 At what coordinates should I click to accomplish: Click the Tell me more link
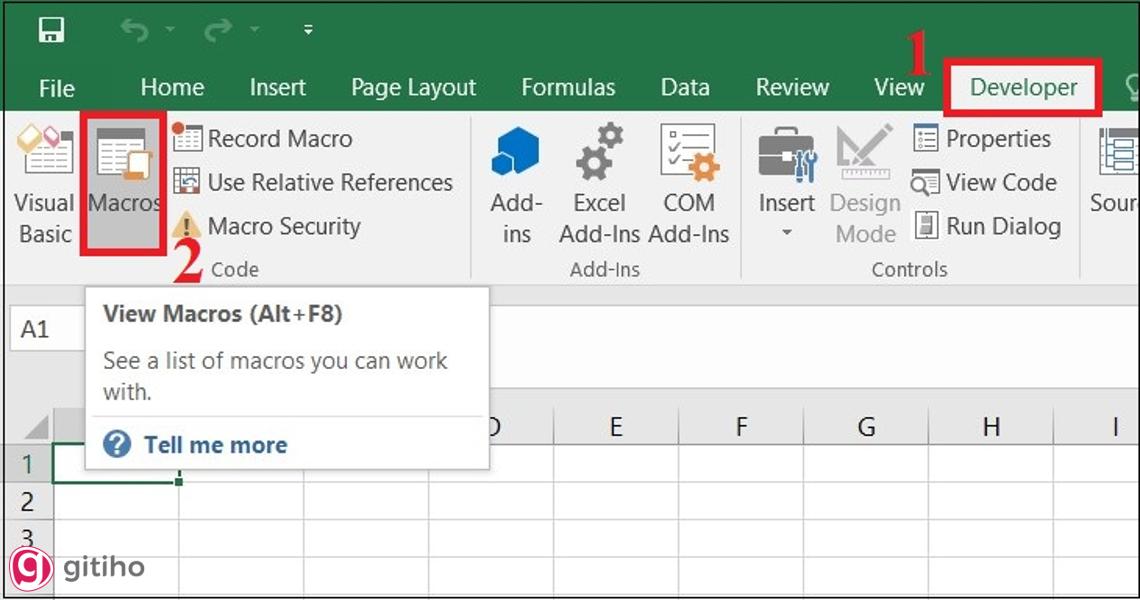tap(214, 443)
